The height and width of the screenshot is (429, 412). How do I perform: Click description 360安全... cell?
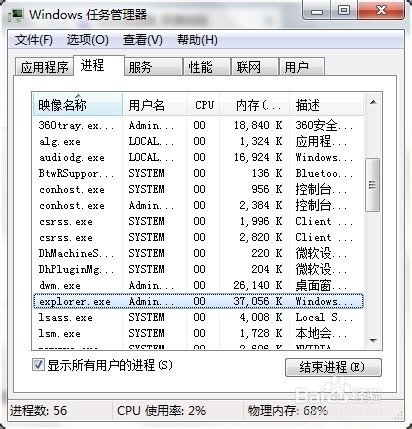pyautogui.click(x=324, y=125)
